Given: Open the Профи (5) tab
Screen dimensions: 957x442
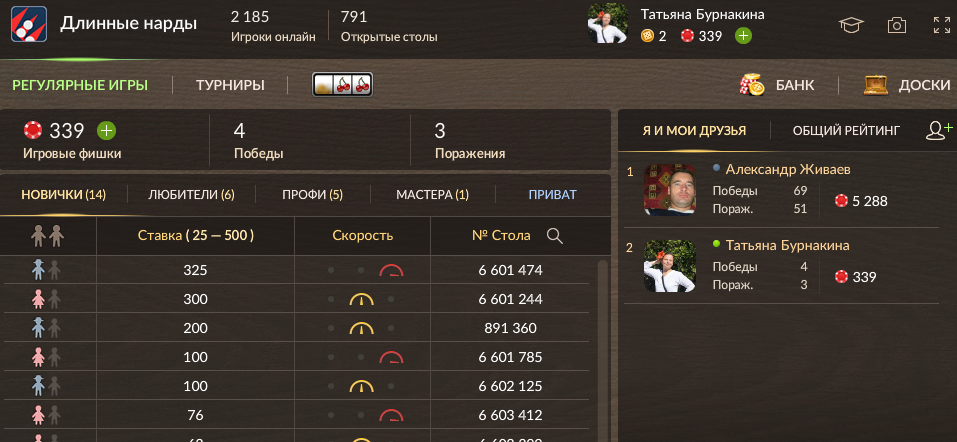Looking at the screenshot, I should click(312, 195).
